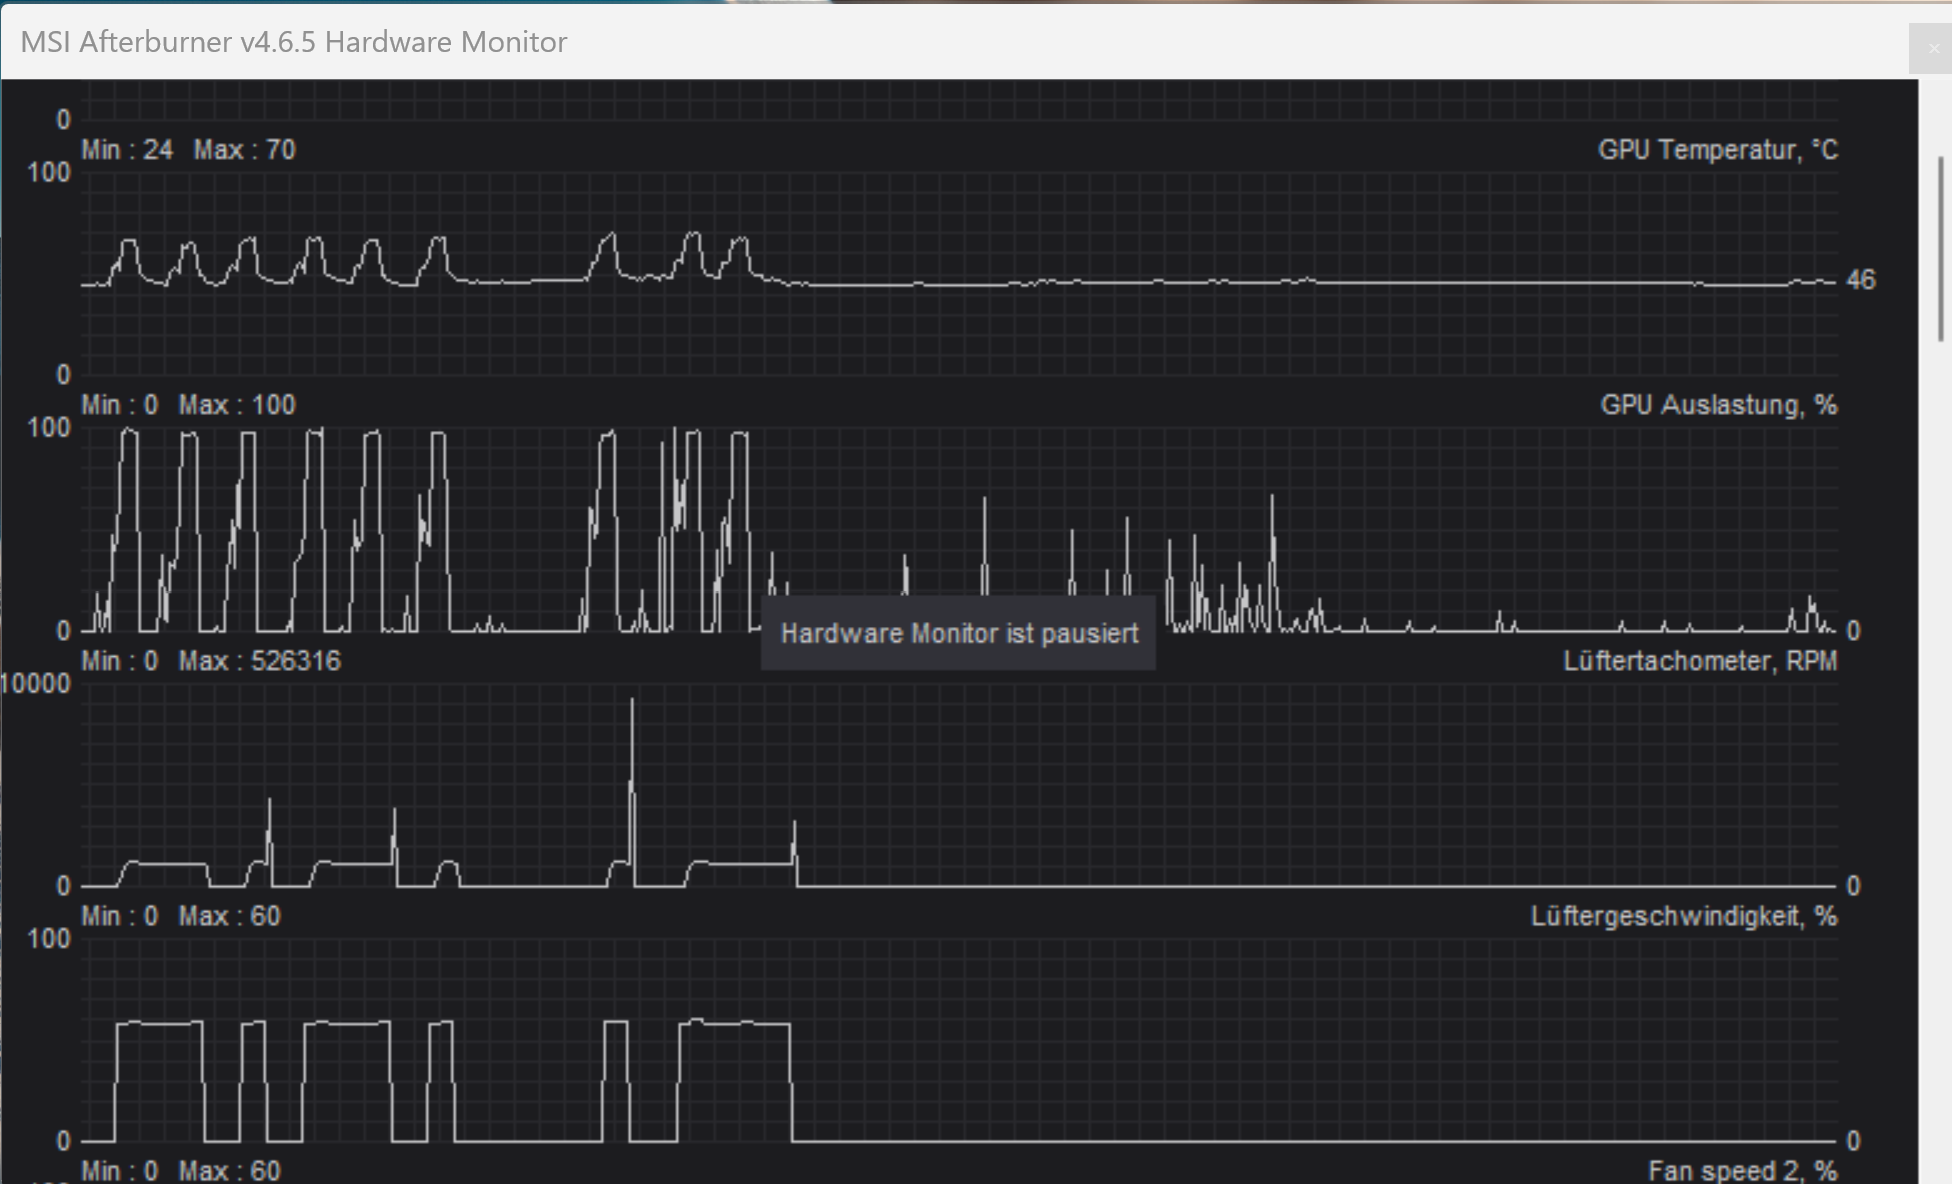Close the Hardware Monitor window
This screenshot has height=1185, width=1952.
point(1933,48)
